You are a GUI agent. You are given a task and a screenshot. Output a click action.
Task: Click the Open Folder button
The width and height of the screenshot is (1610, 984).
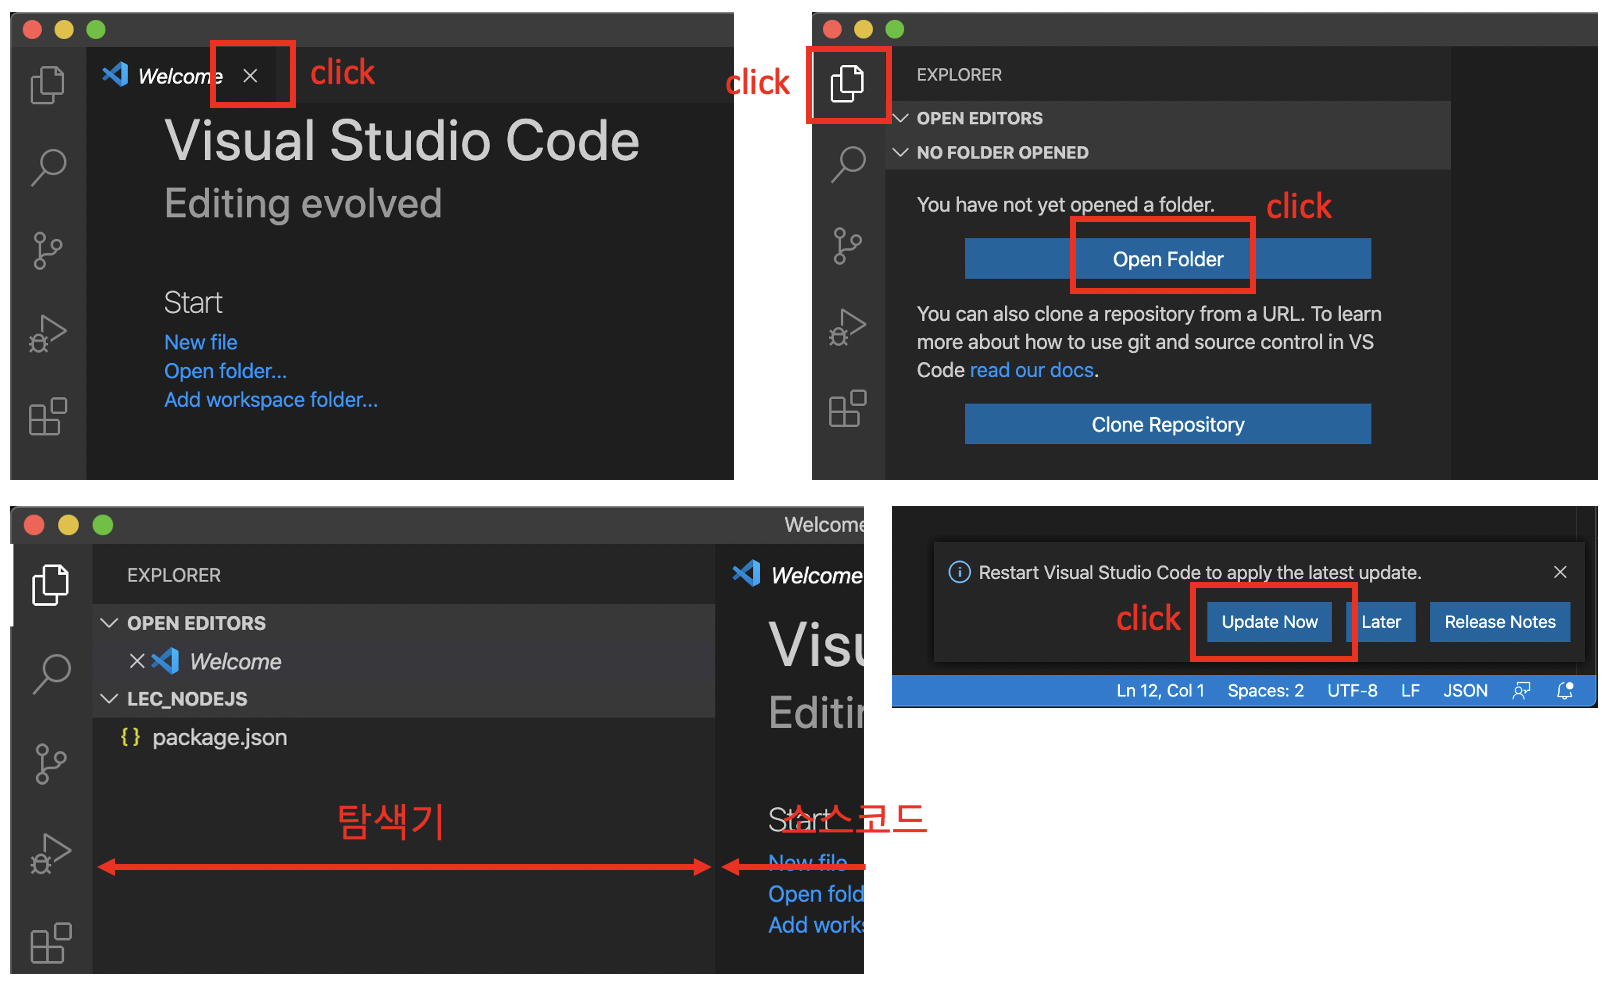coord(1167,259)
